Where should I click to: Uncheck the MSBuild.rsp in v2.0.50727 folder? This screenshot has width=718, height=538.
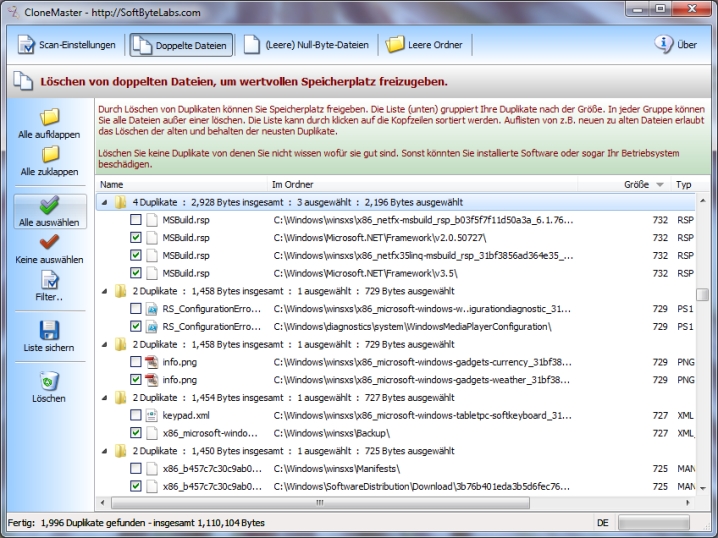tap(136, 237)
